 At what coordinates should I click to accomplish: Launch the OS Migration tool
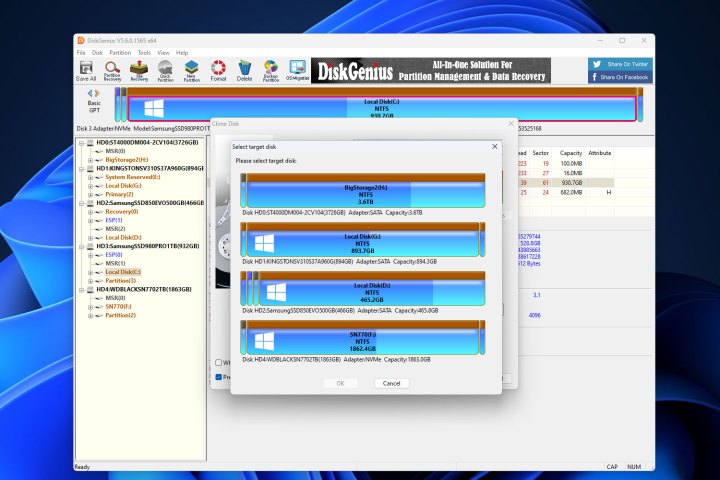coord(297,70)
